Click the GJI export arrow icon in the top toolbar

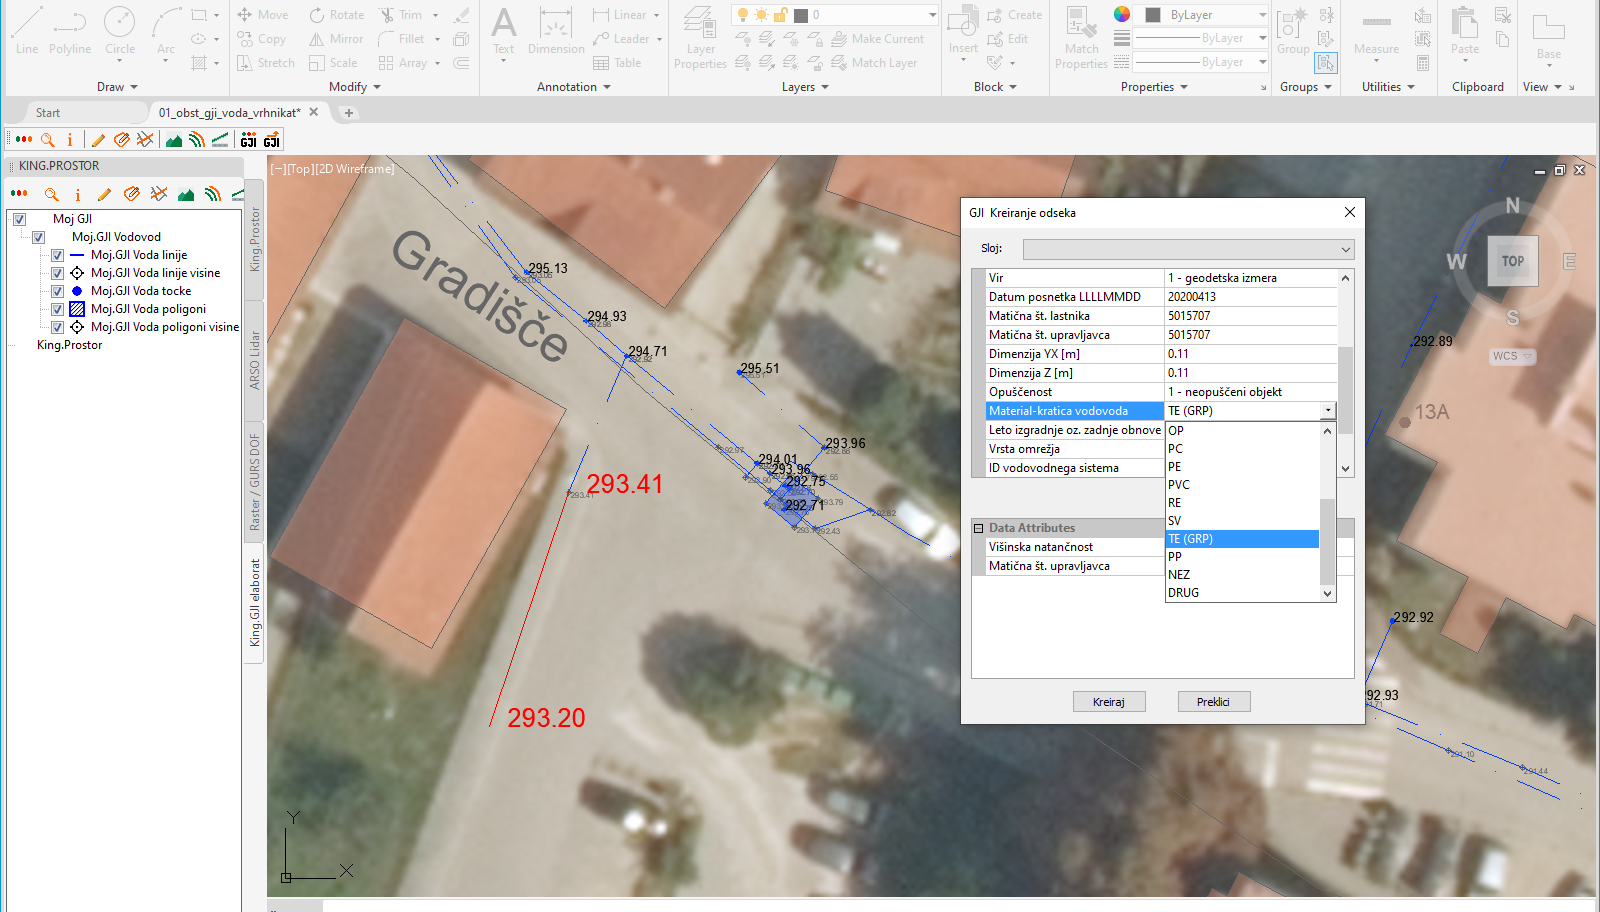(272, 140)
